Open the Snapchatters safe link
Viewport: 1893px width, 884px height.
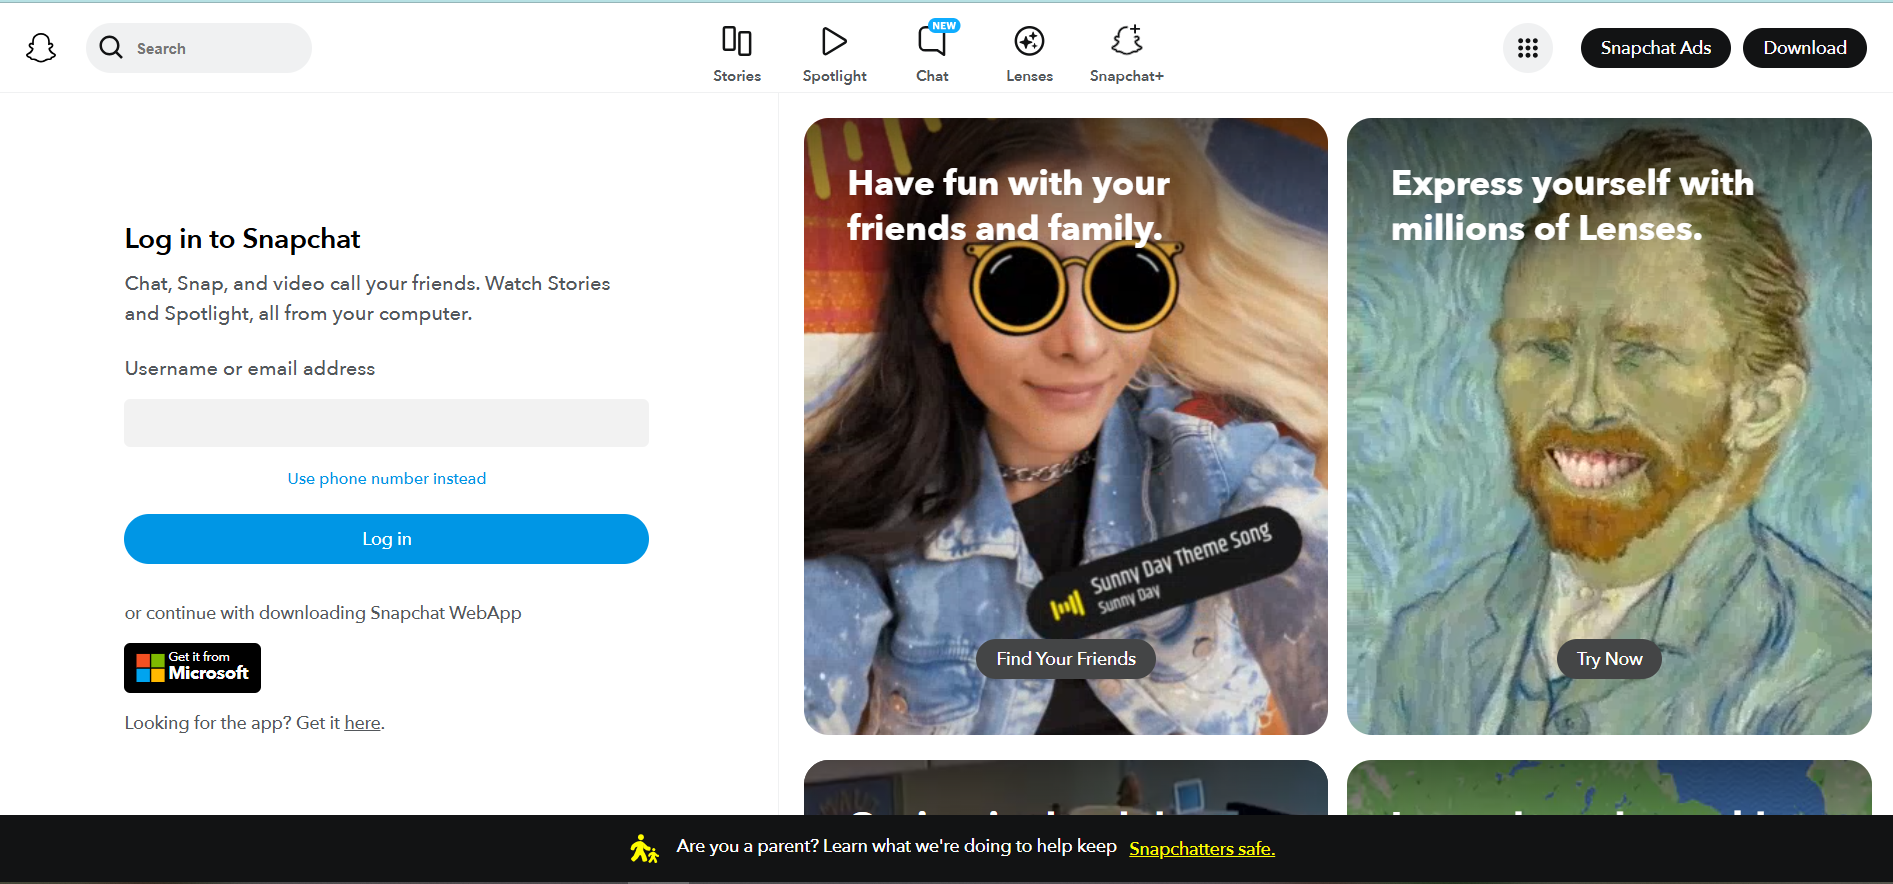pyautogui.click(x=1202, y=849)
